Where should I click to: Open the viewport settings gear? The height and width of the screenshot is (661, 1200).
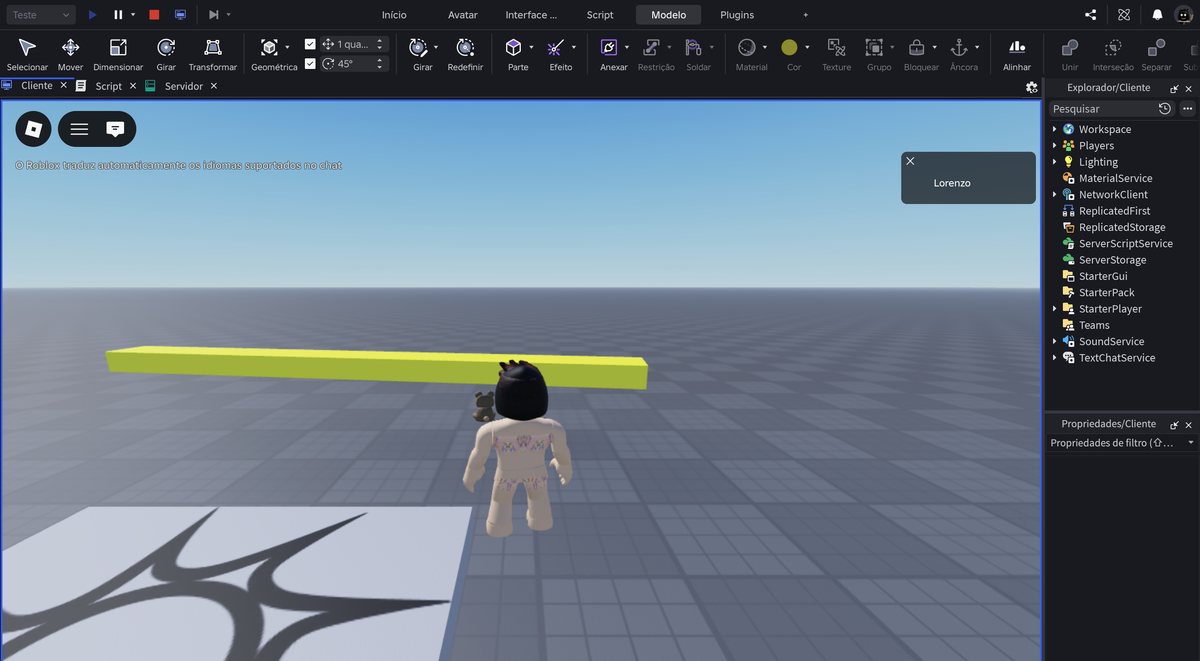[x=1031, y=87]
